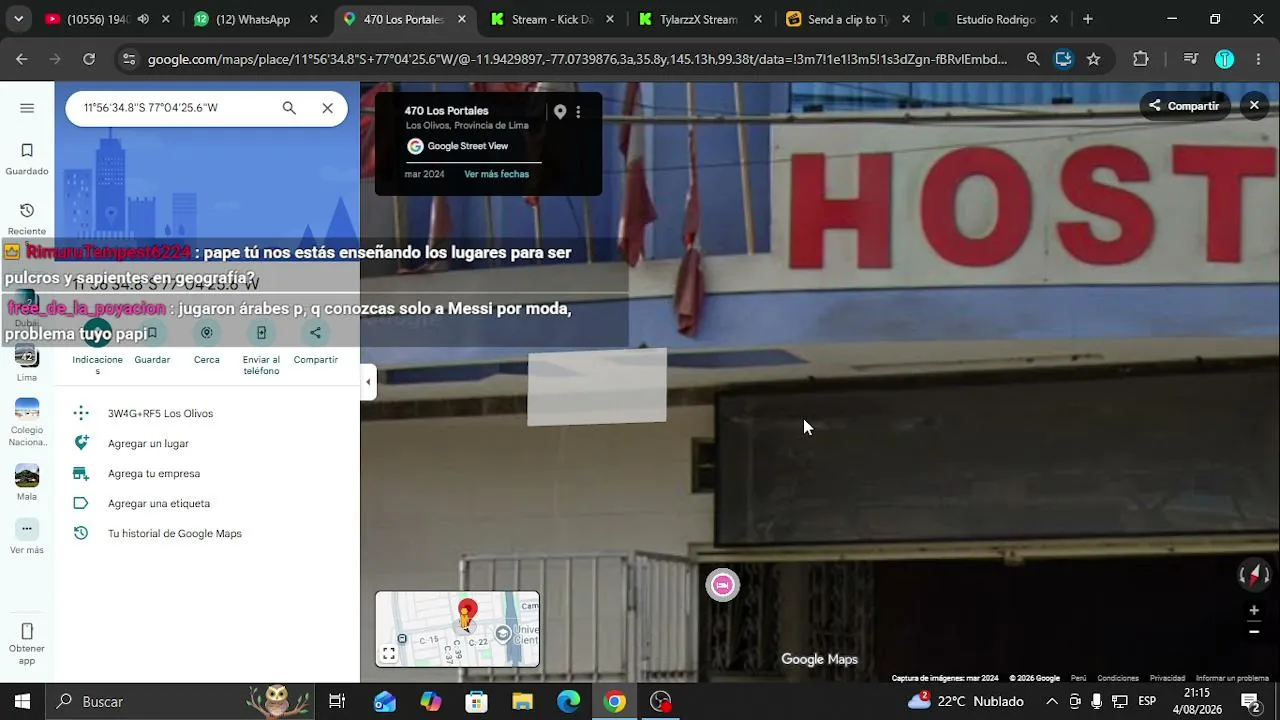The width and height of the screenshot is (1280, 720).
Task: Collapse the side panel with arrow
Action: coord(368,381)
